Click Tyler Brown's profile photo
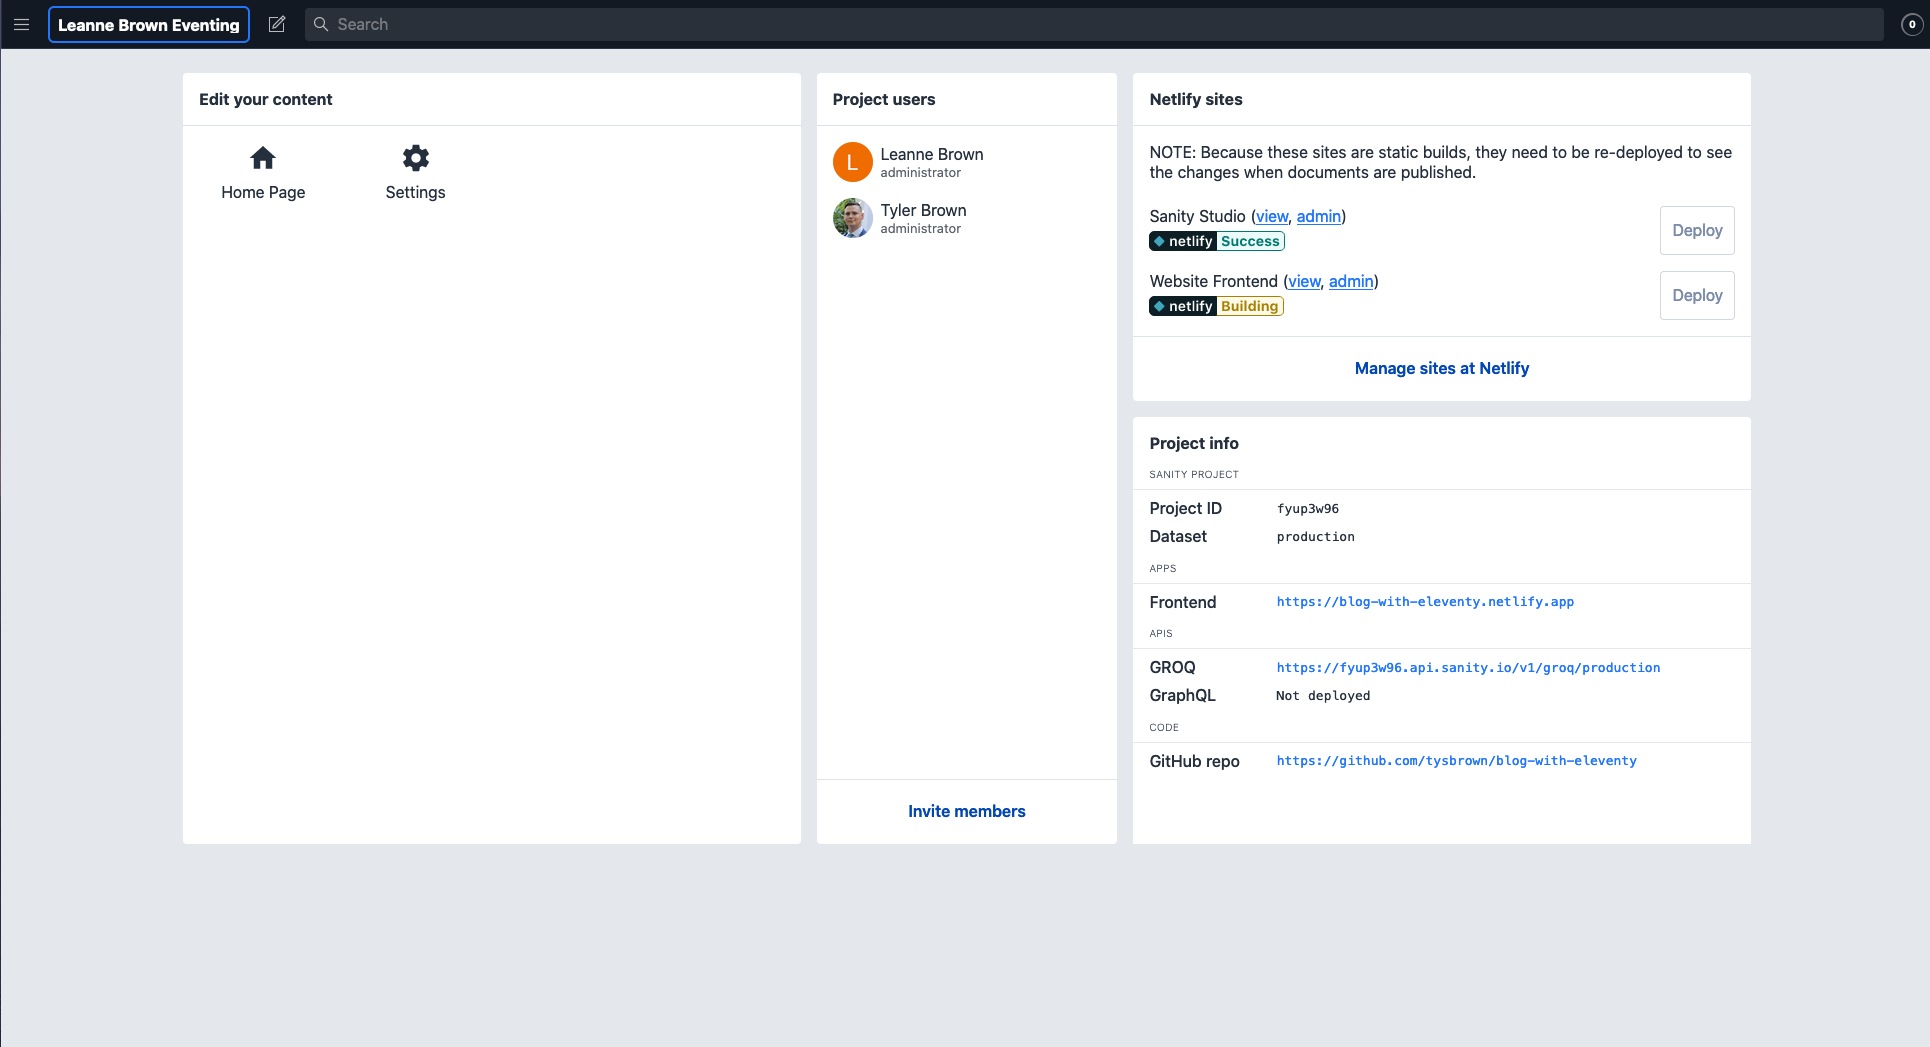1930x1047 pixels. click(853, 218)
